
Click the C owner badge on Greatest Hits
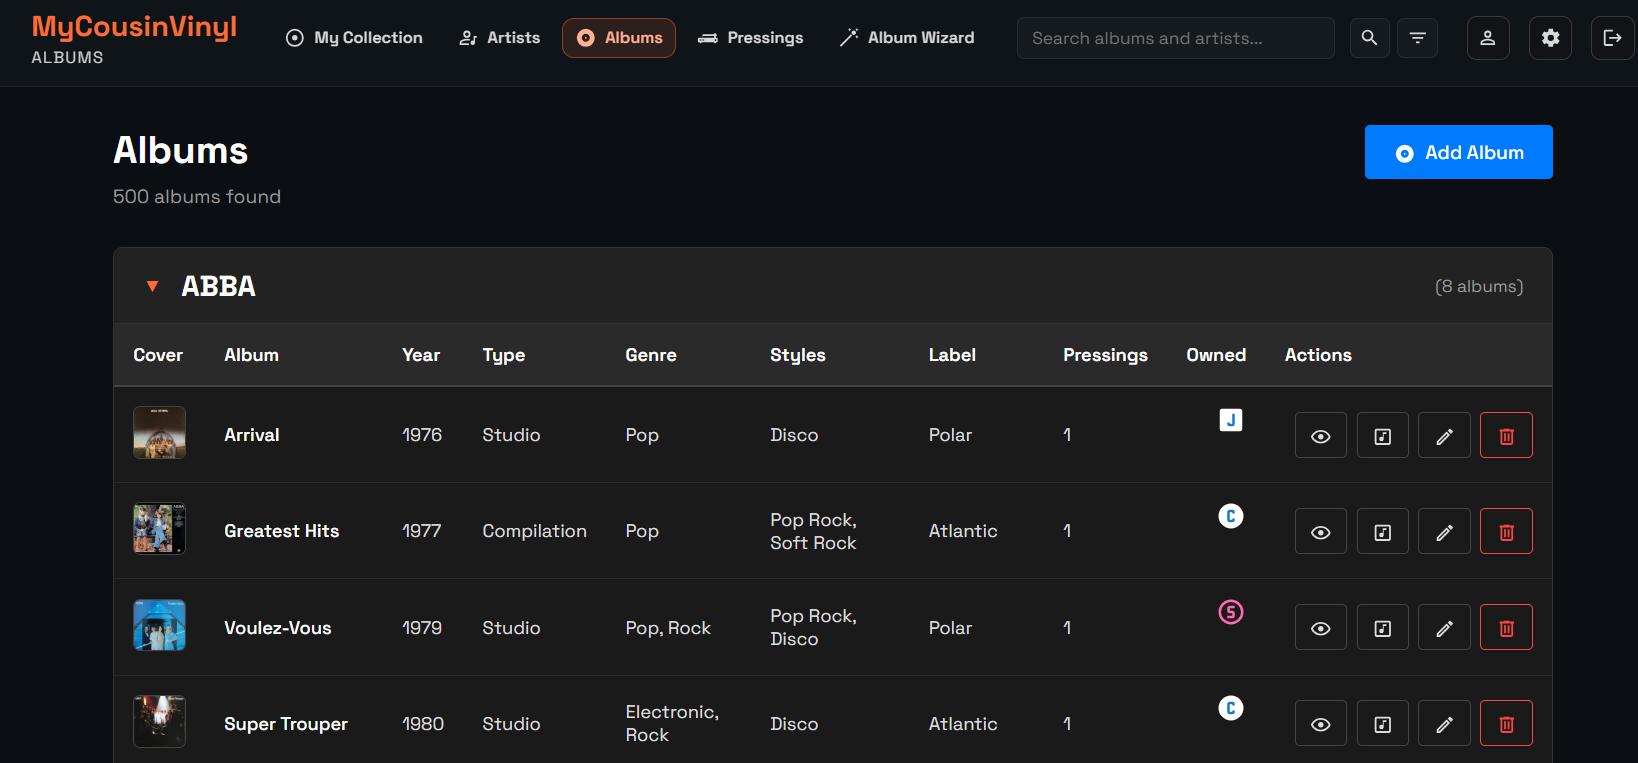pyautogui.click(x=1231, y=516)
